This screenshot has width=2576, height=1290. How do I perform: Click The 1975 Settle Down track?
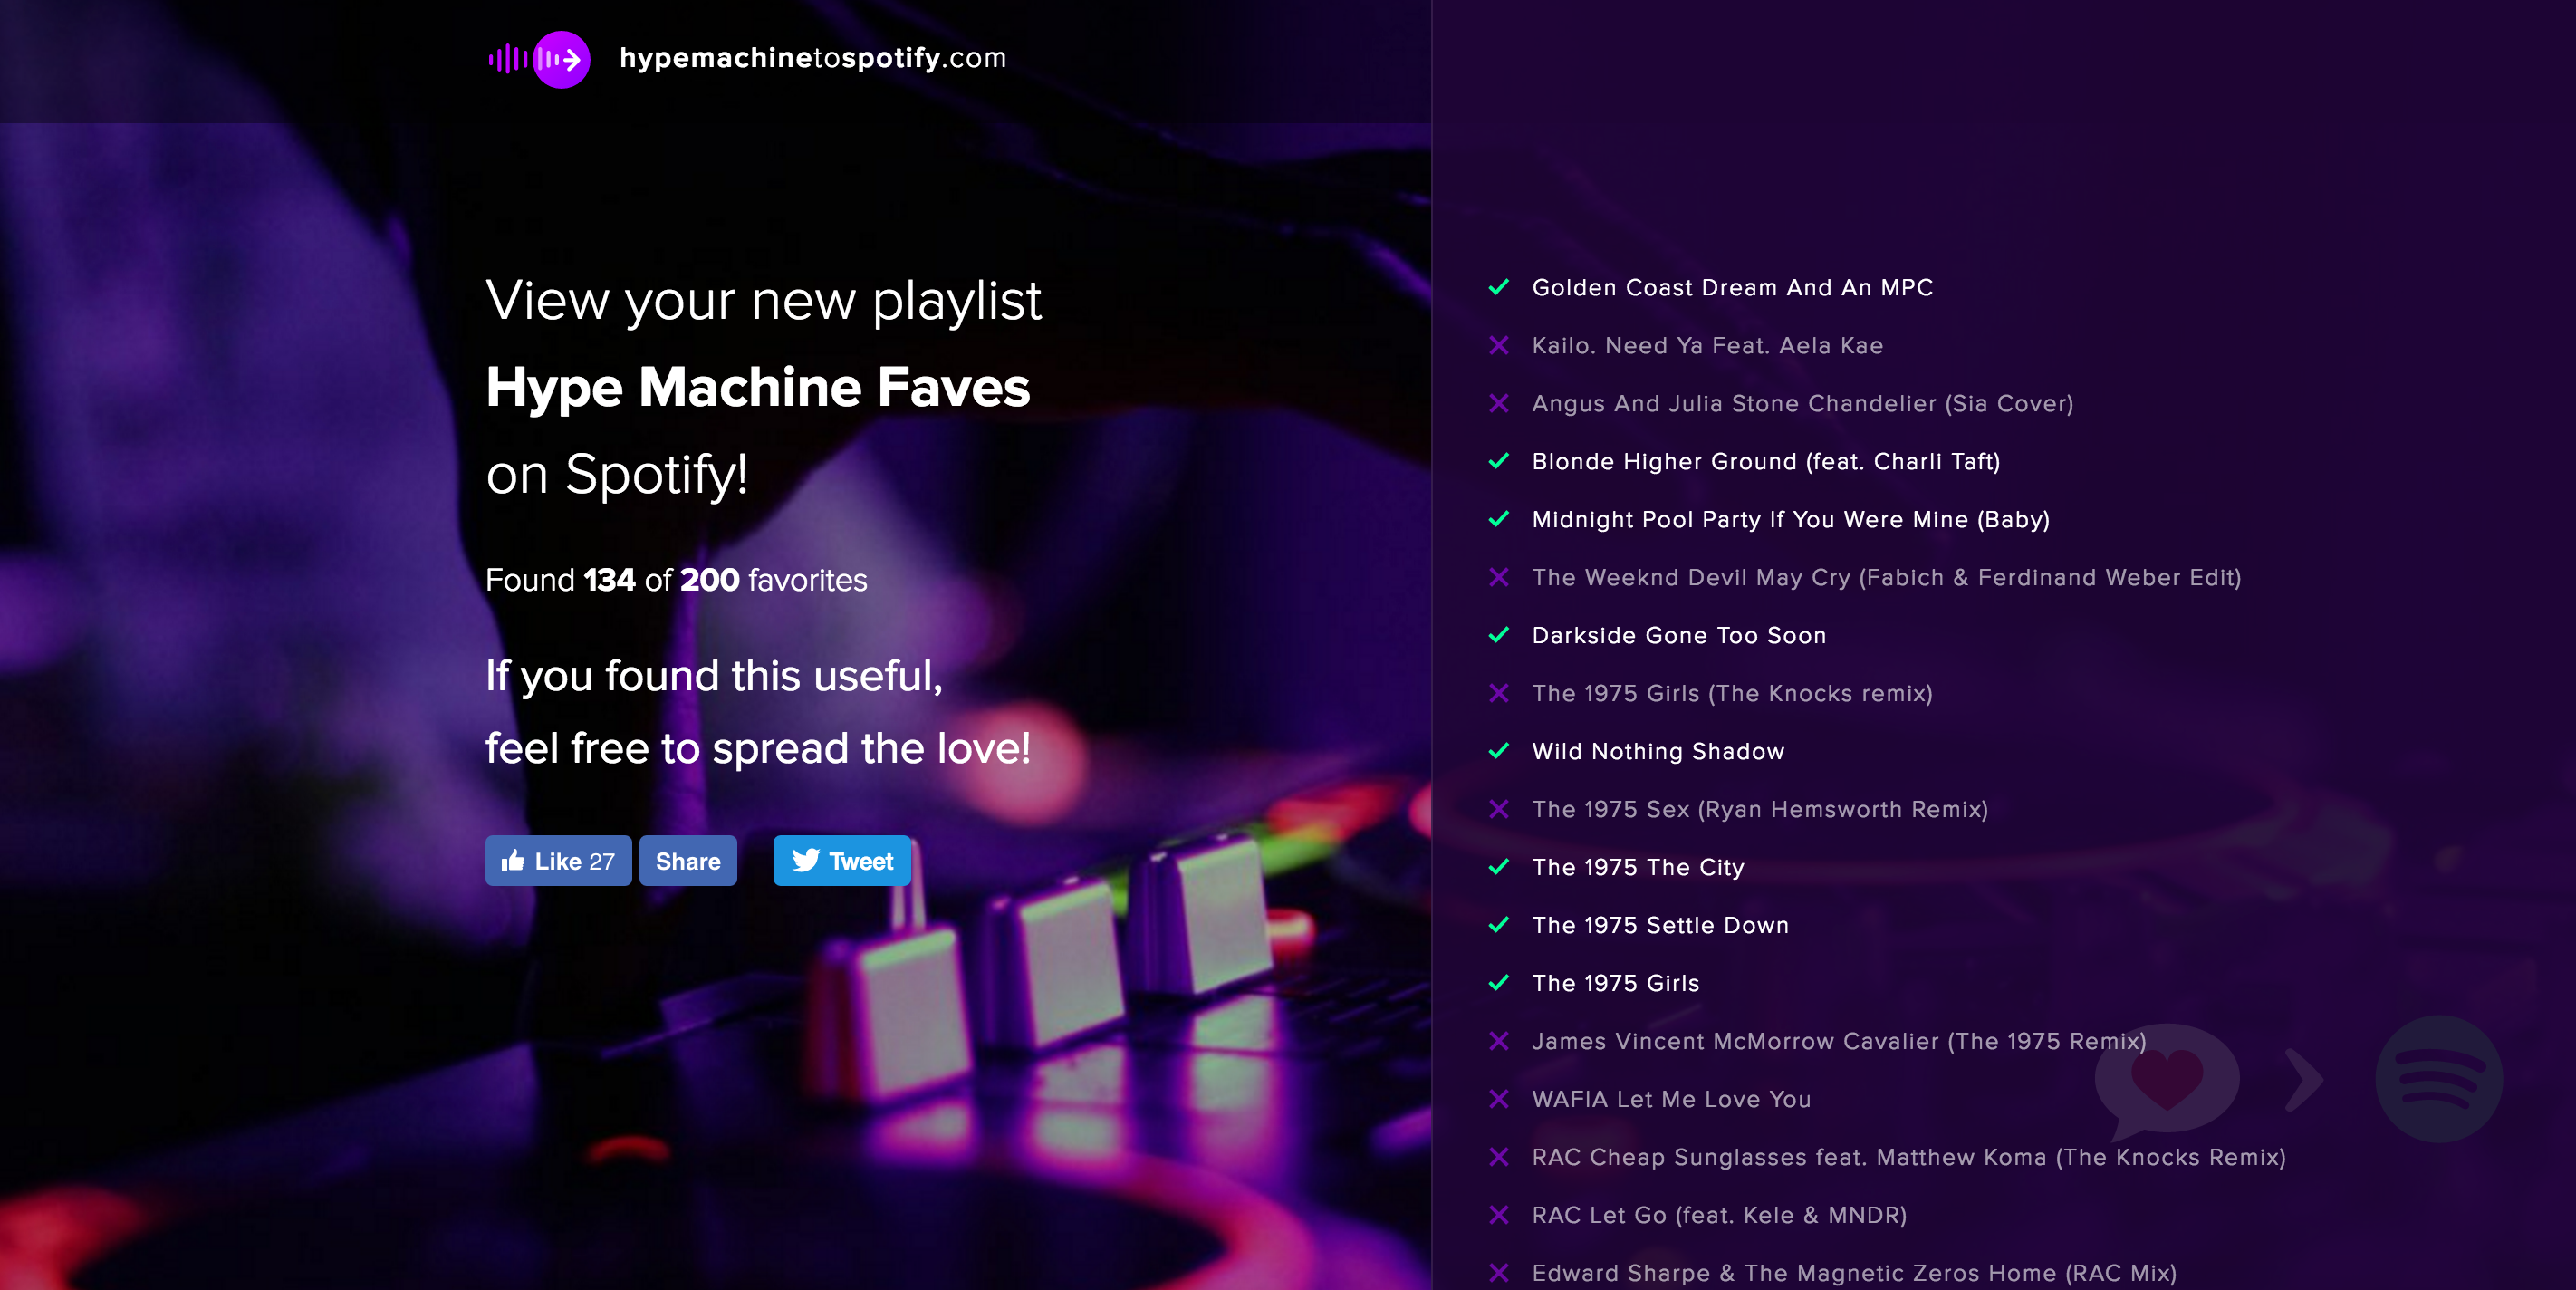[1660, 926]
